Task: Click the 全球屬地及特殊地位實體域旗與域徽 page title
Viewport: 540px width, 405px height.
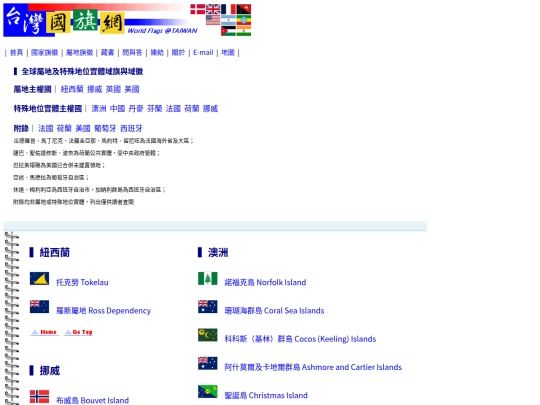Action: [x=82, y=71]
